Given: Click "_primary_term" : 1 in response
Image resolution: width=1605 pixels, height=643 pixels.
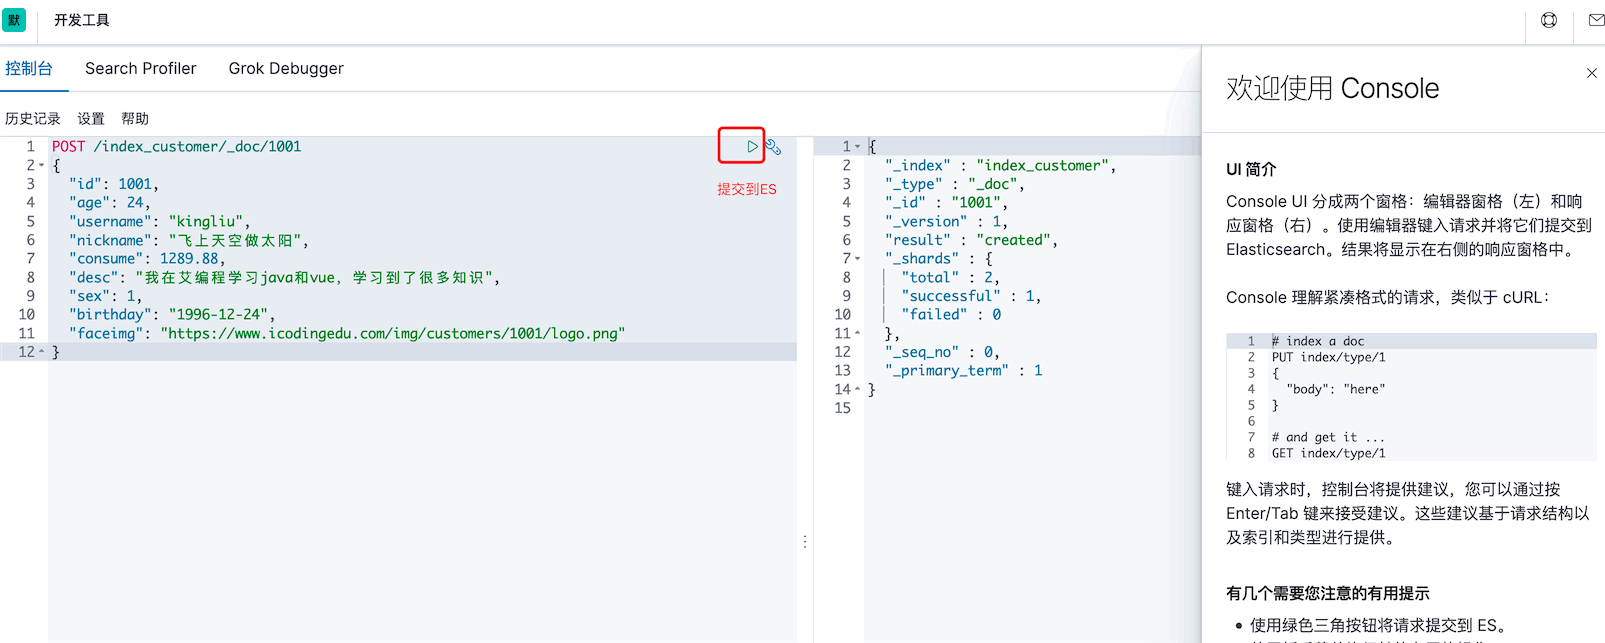Looking at the screenshot, I should click(x=963, y=370).
